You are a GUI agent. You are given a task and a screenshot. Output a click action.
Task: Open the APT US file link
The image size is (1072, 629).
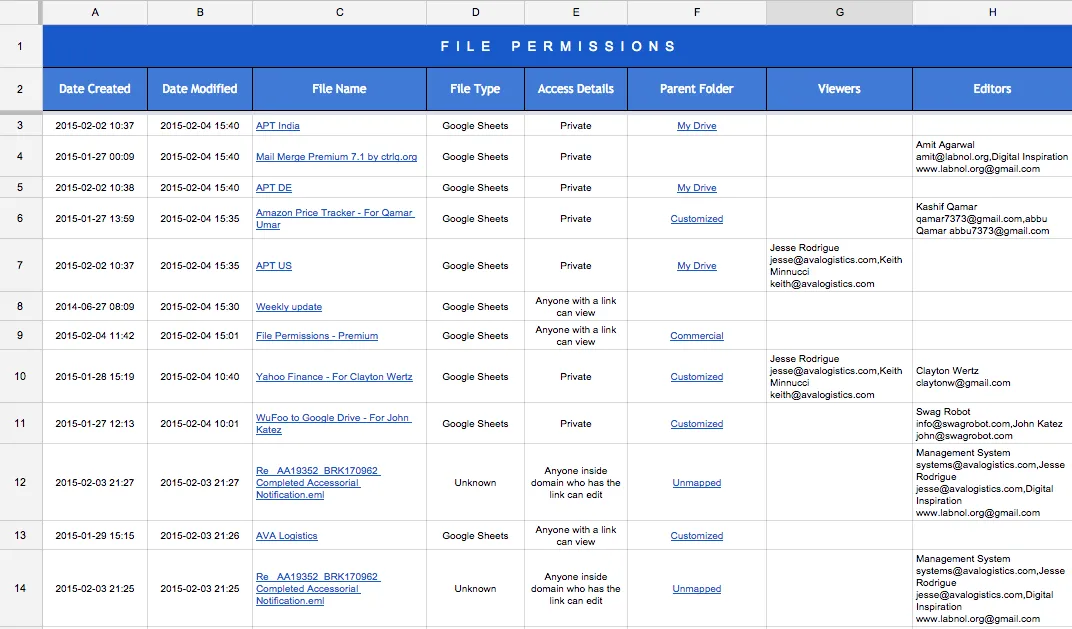pyautogui.click(x=273, y=266)
